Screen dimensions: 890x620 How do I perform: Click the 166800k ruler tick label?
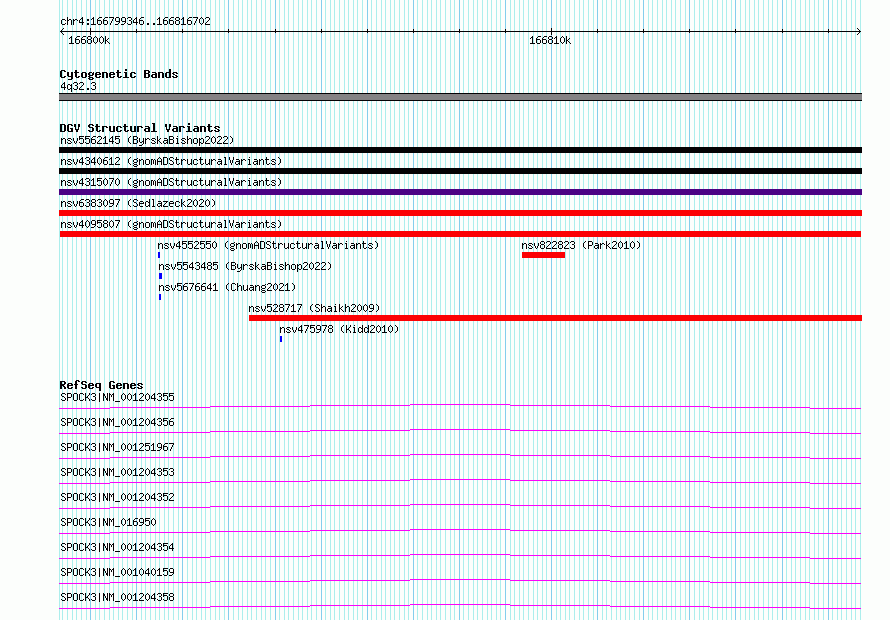coord(89,41)
